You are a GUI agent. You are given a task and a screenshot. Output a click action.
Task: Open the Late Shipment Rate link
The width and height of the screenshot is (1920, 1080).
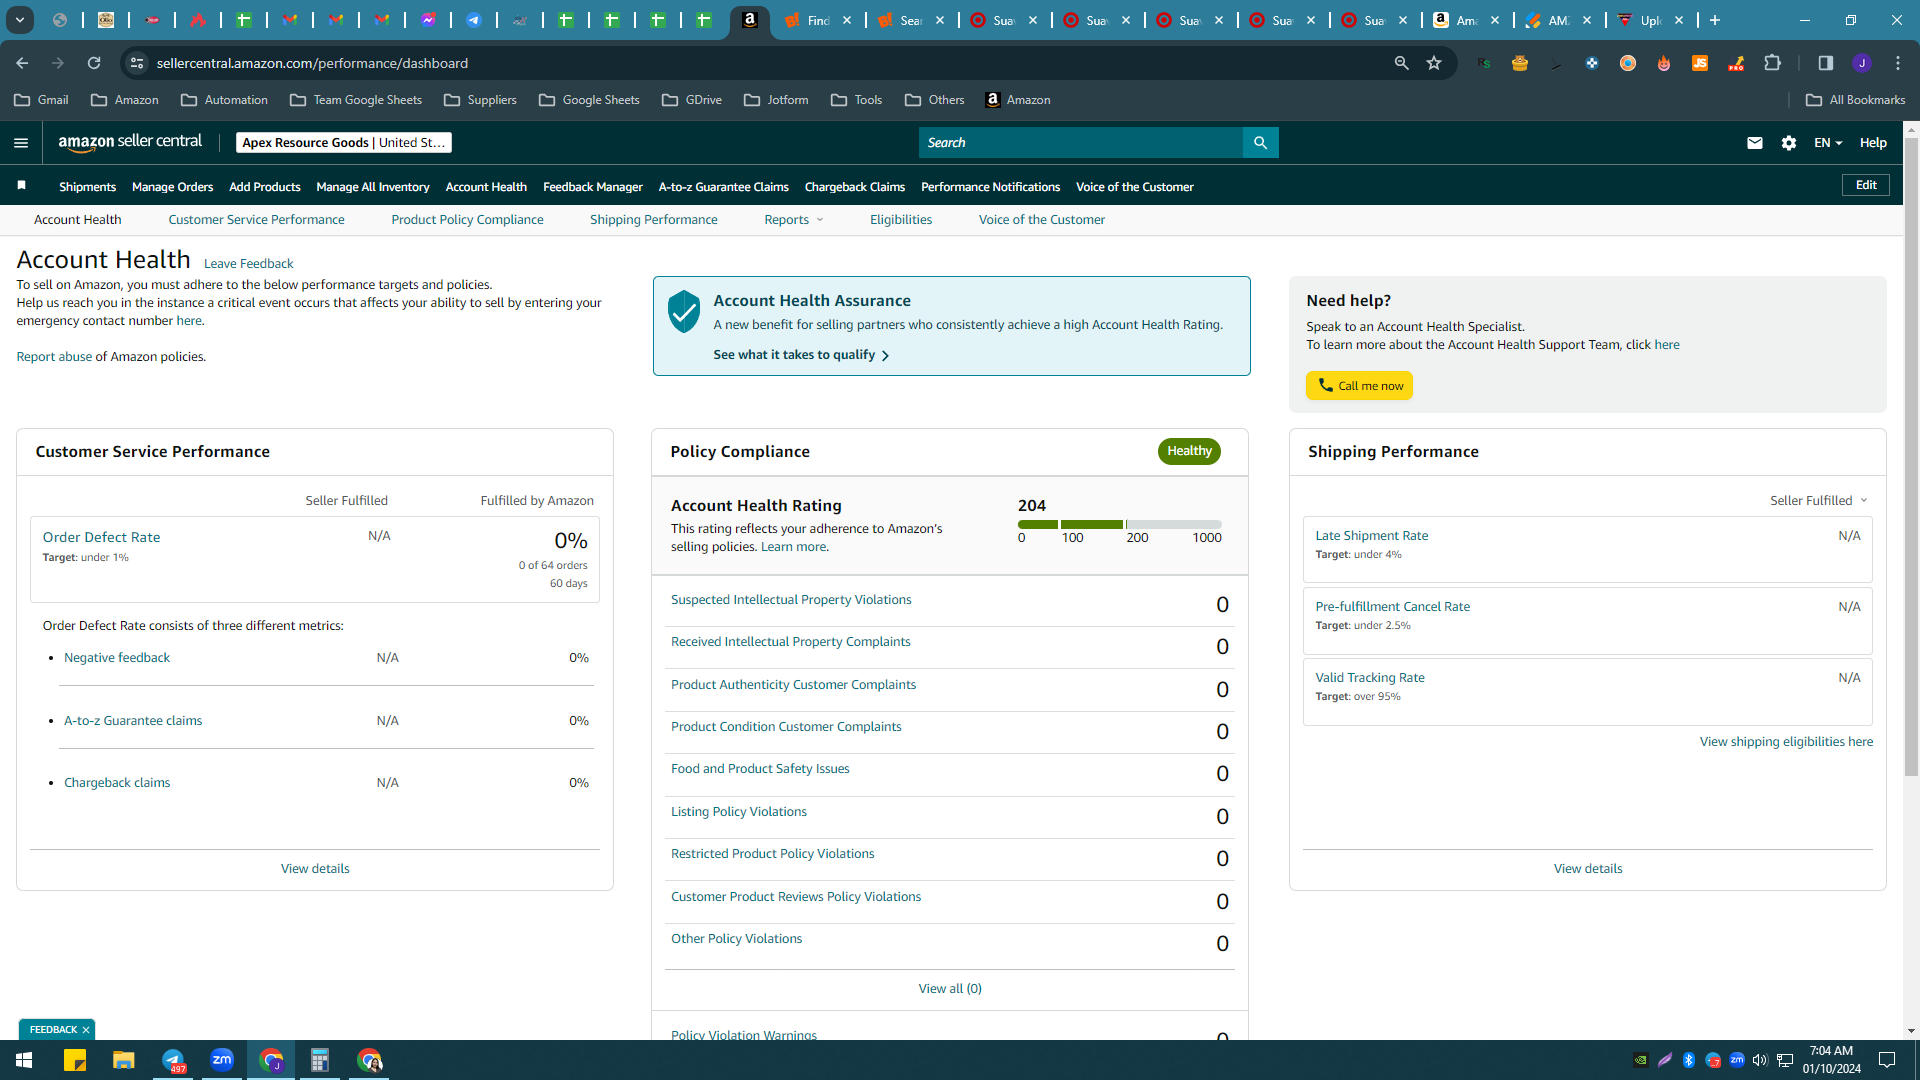click(1371, 536)
